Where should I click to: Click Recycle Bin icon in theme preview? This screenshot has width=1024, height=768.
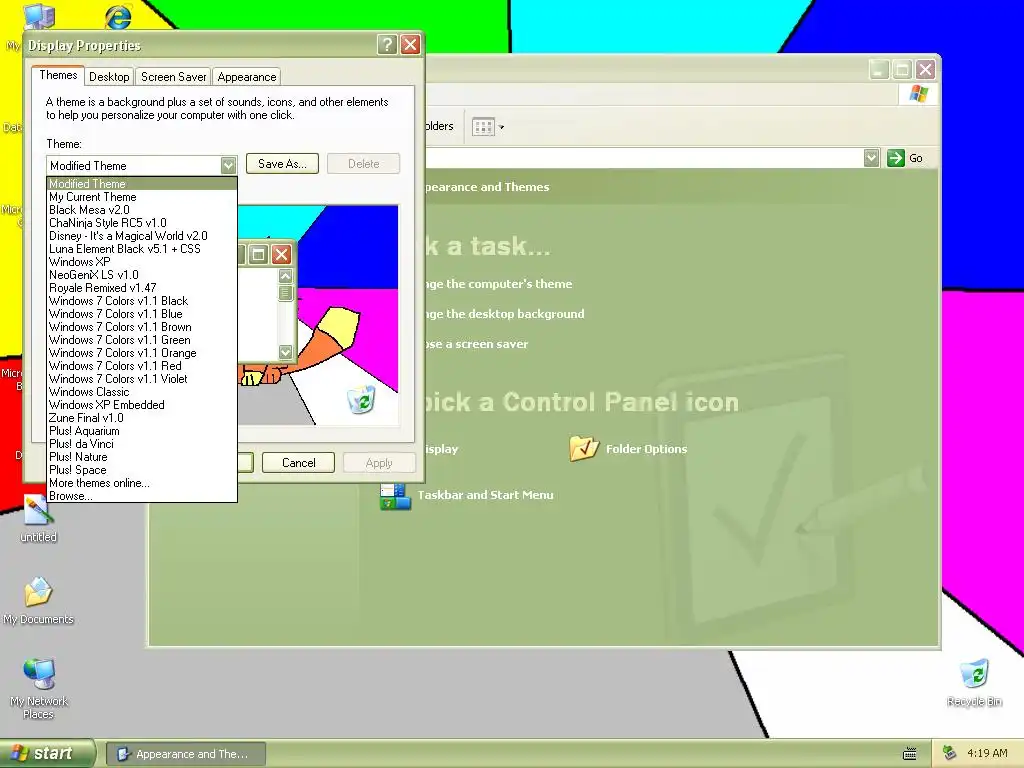pyautogui.click(x=361, y=399)
